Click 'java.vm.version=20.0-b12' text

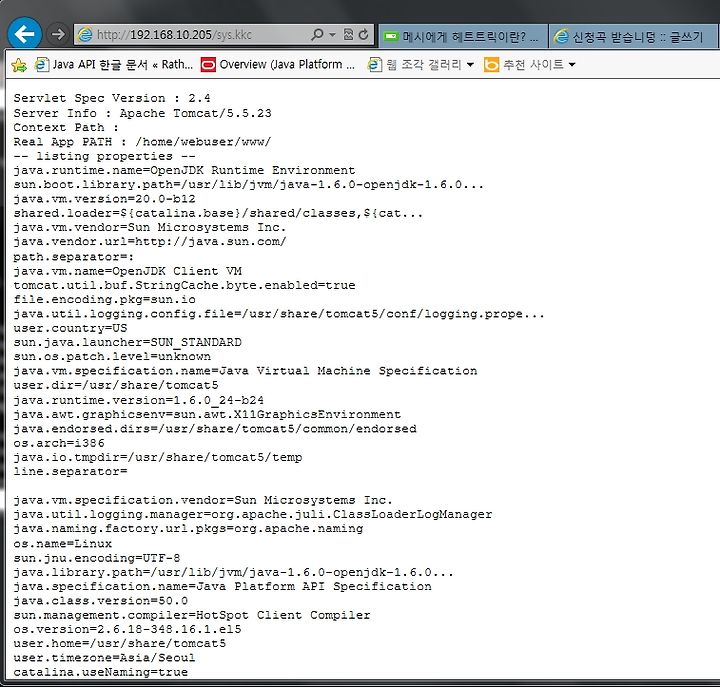point(104,199)
